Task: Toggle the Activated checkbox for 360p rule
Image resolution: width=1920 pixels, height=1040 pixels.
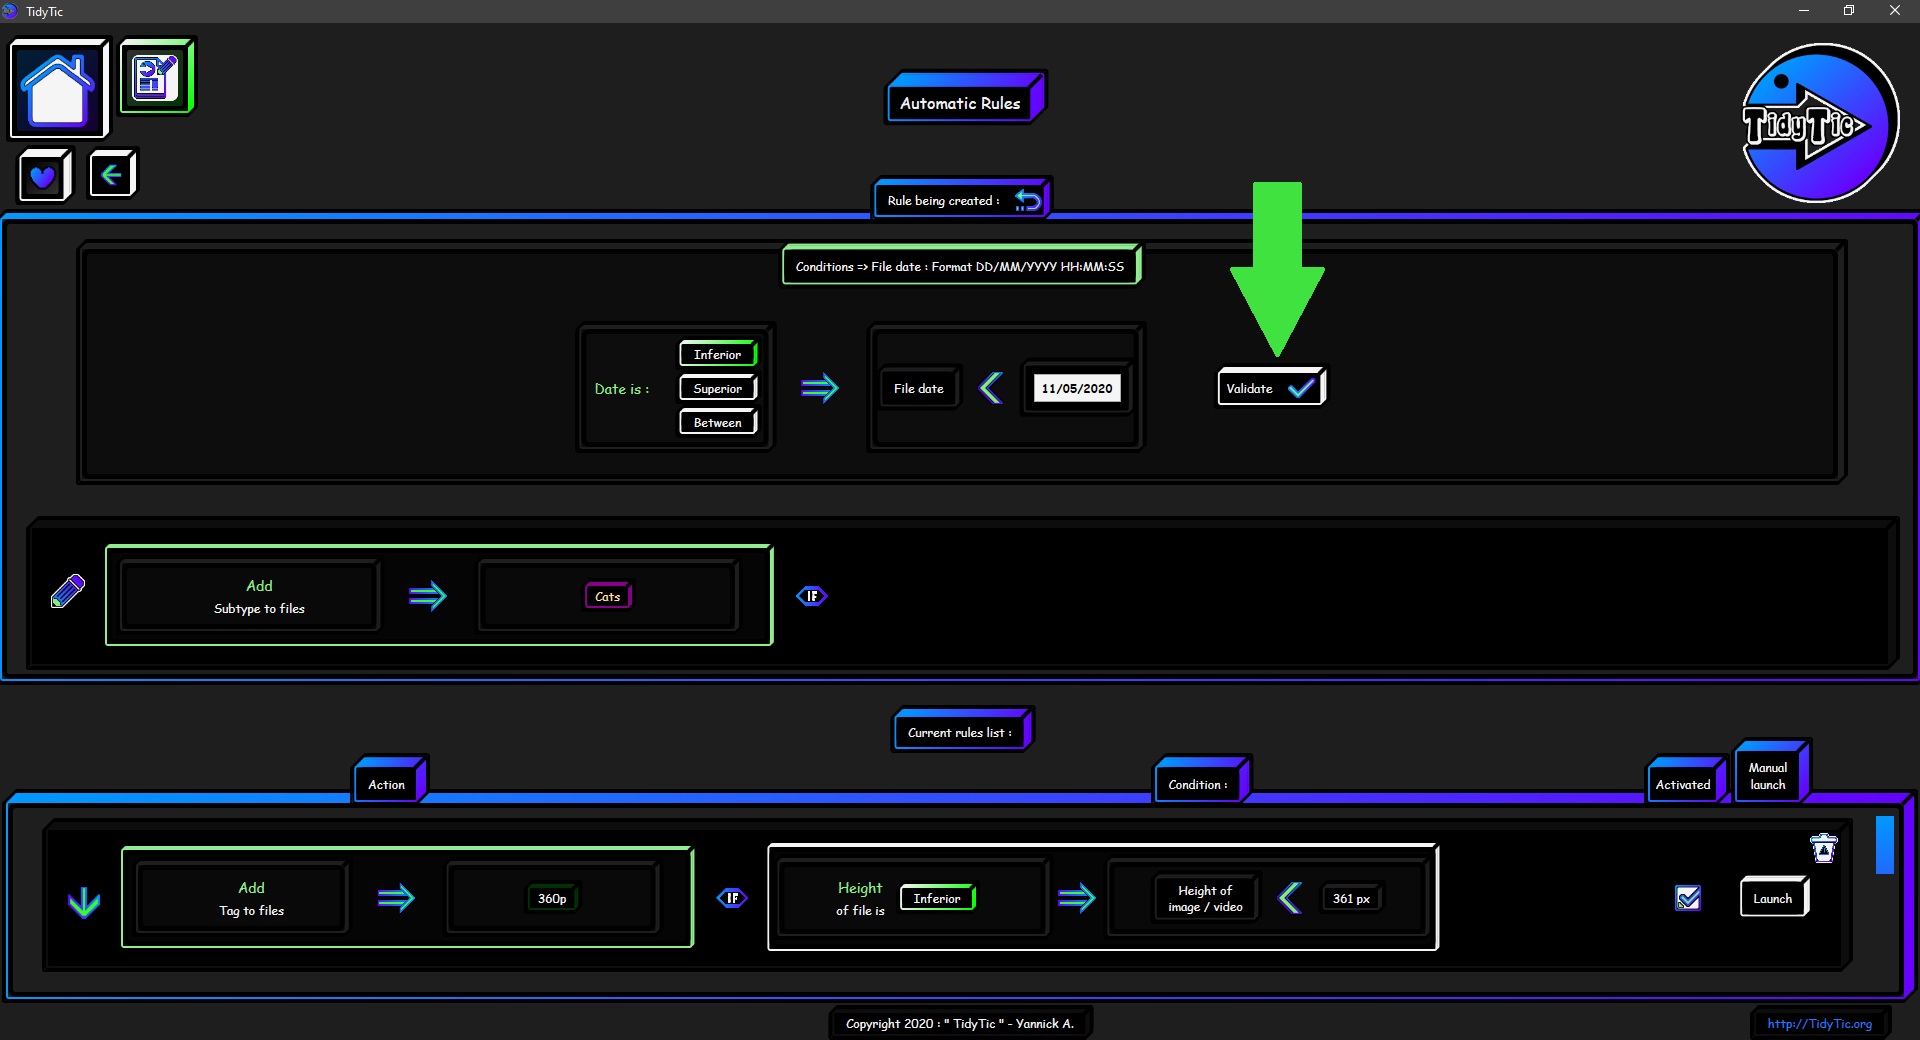Action: pyautogui.click(x=1688, y=898)
